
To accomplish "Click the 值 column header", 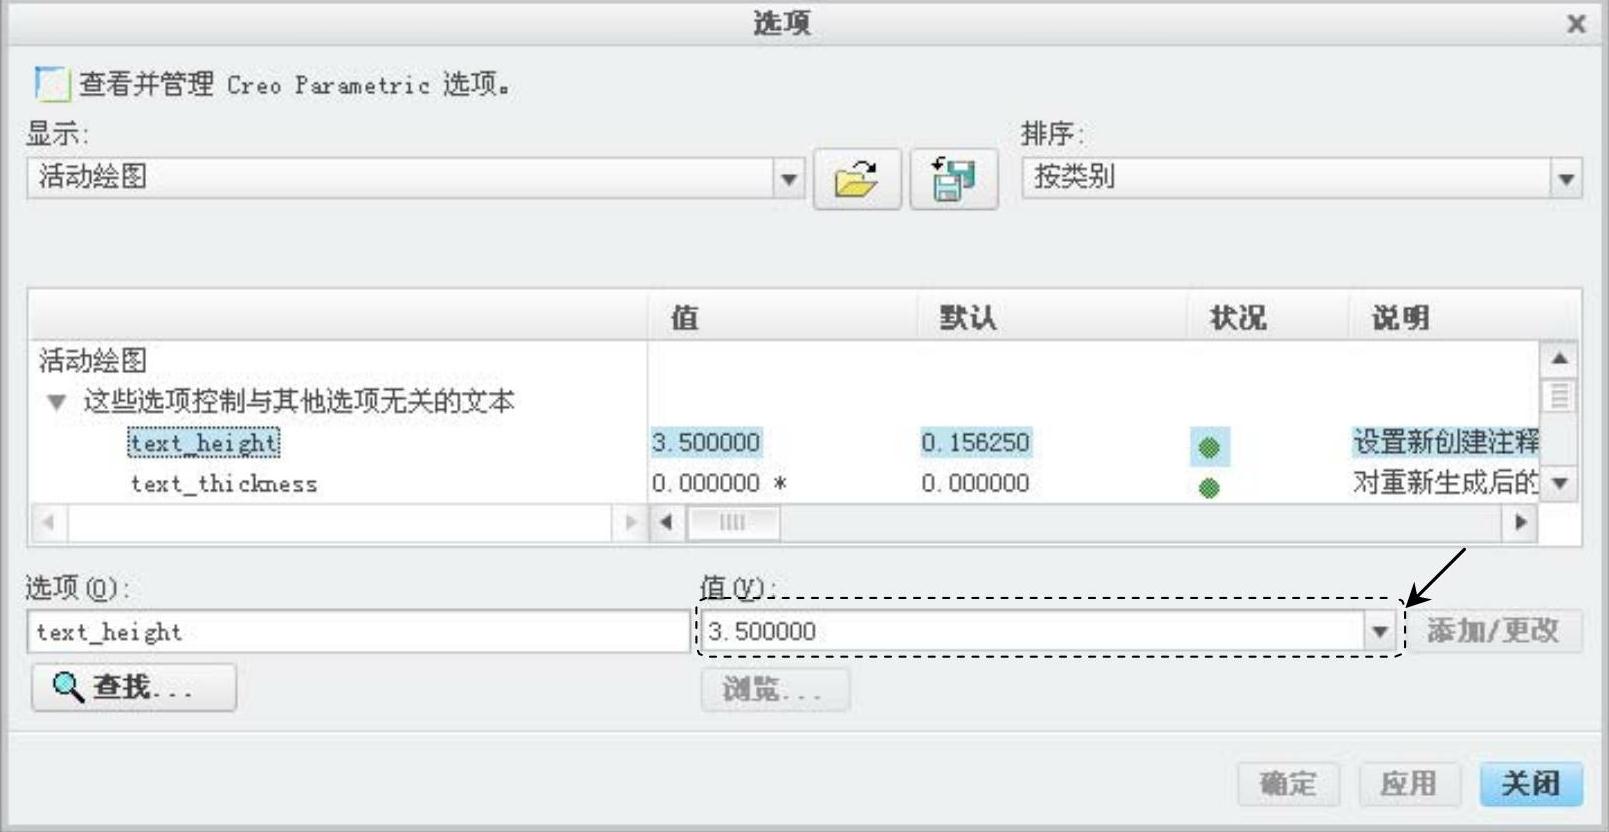I will pyautogui.click(x=684, y=318).
